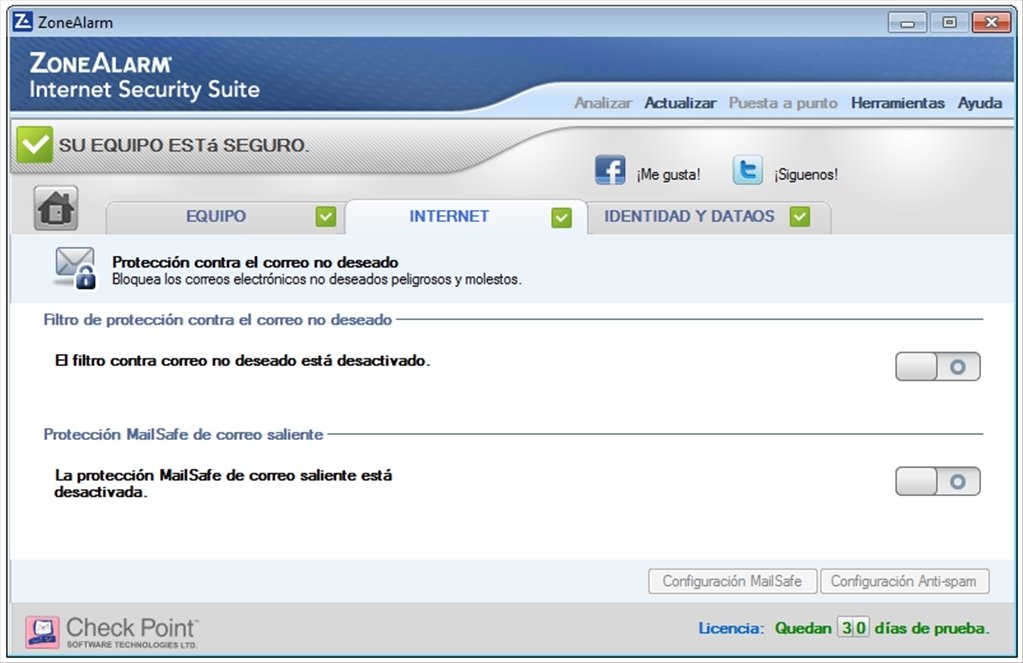Click the mail with padlock icon
Viewport: 1023px width, 663px height.
coord(75,268)
